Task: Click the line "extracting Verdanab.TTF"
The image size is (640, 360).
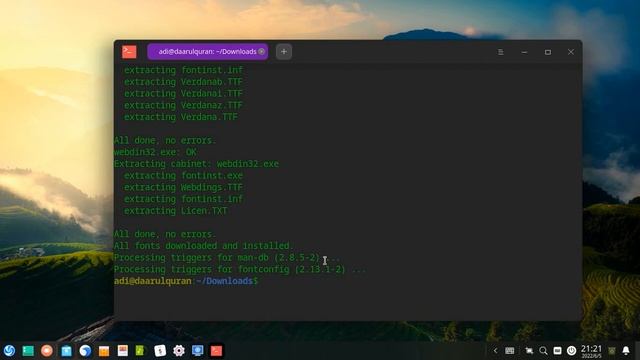Action: pyautogui.click(x=183, y=82)
